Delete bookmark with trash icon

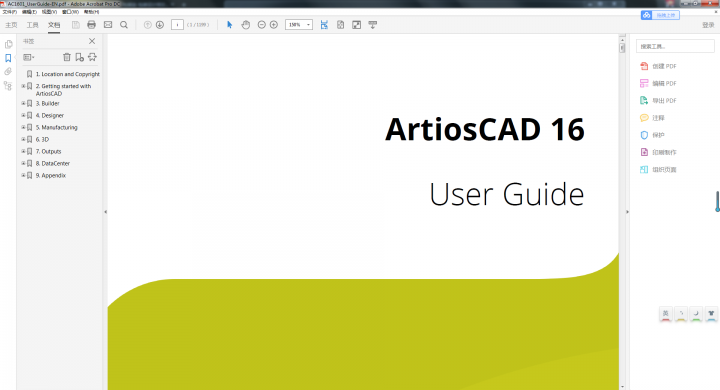click(67, 57)
